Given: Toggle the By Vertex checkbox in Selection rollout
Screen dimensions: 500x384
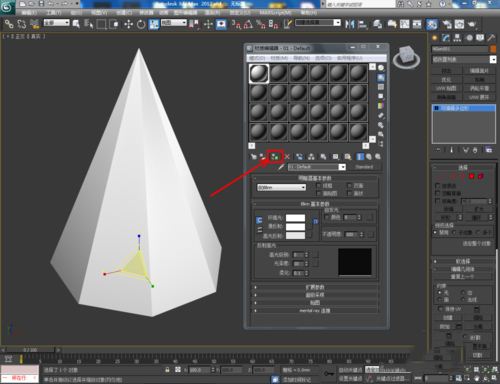Looking at the screenshot, I should [x=438, y=186].
